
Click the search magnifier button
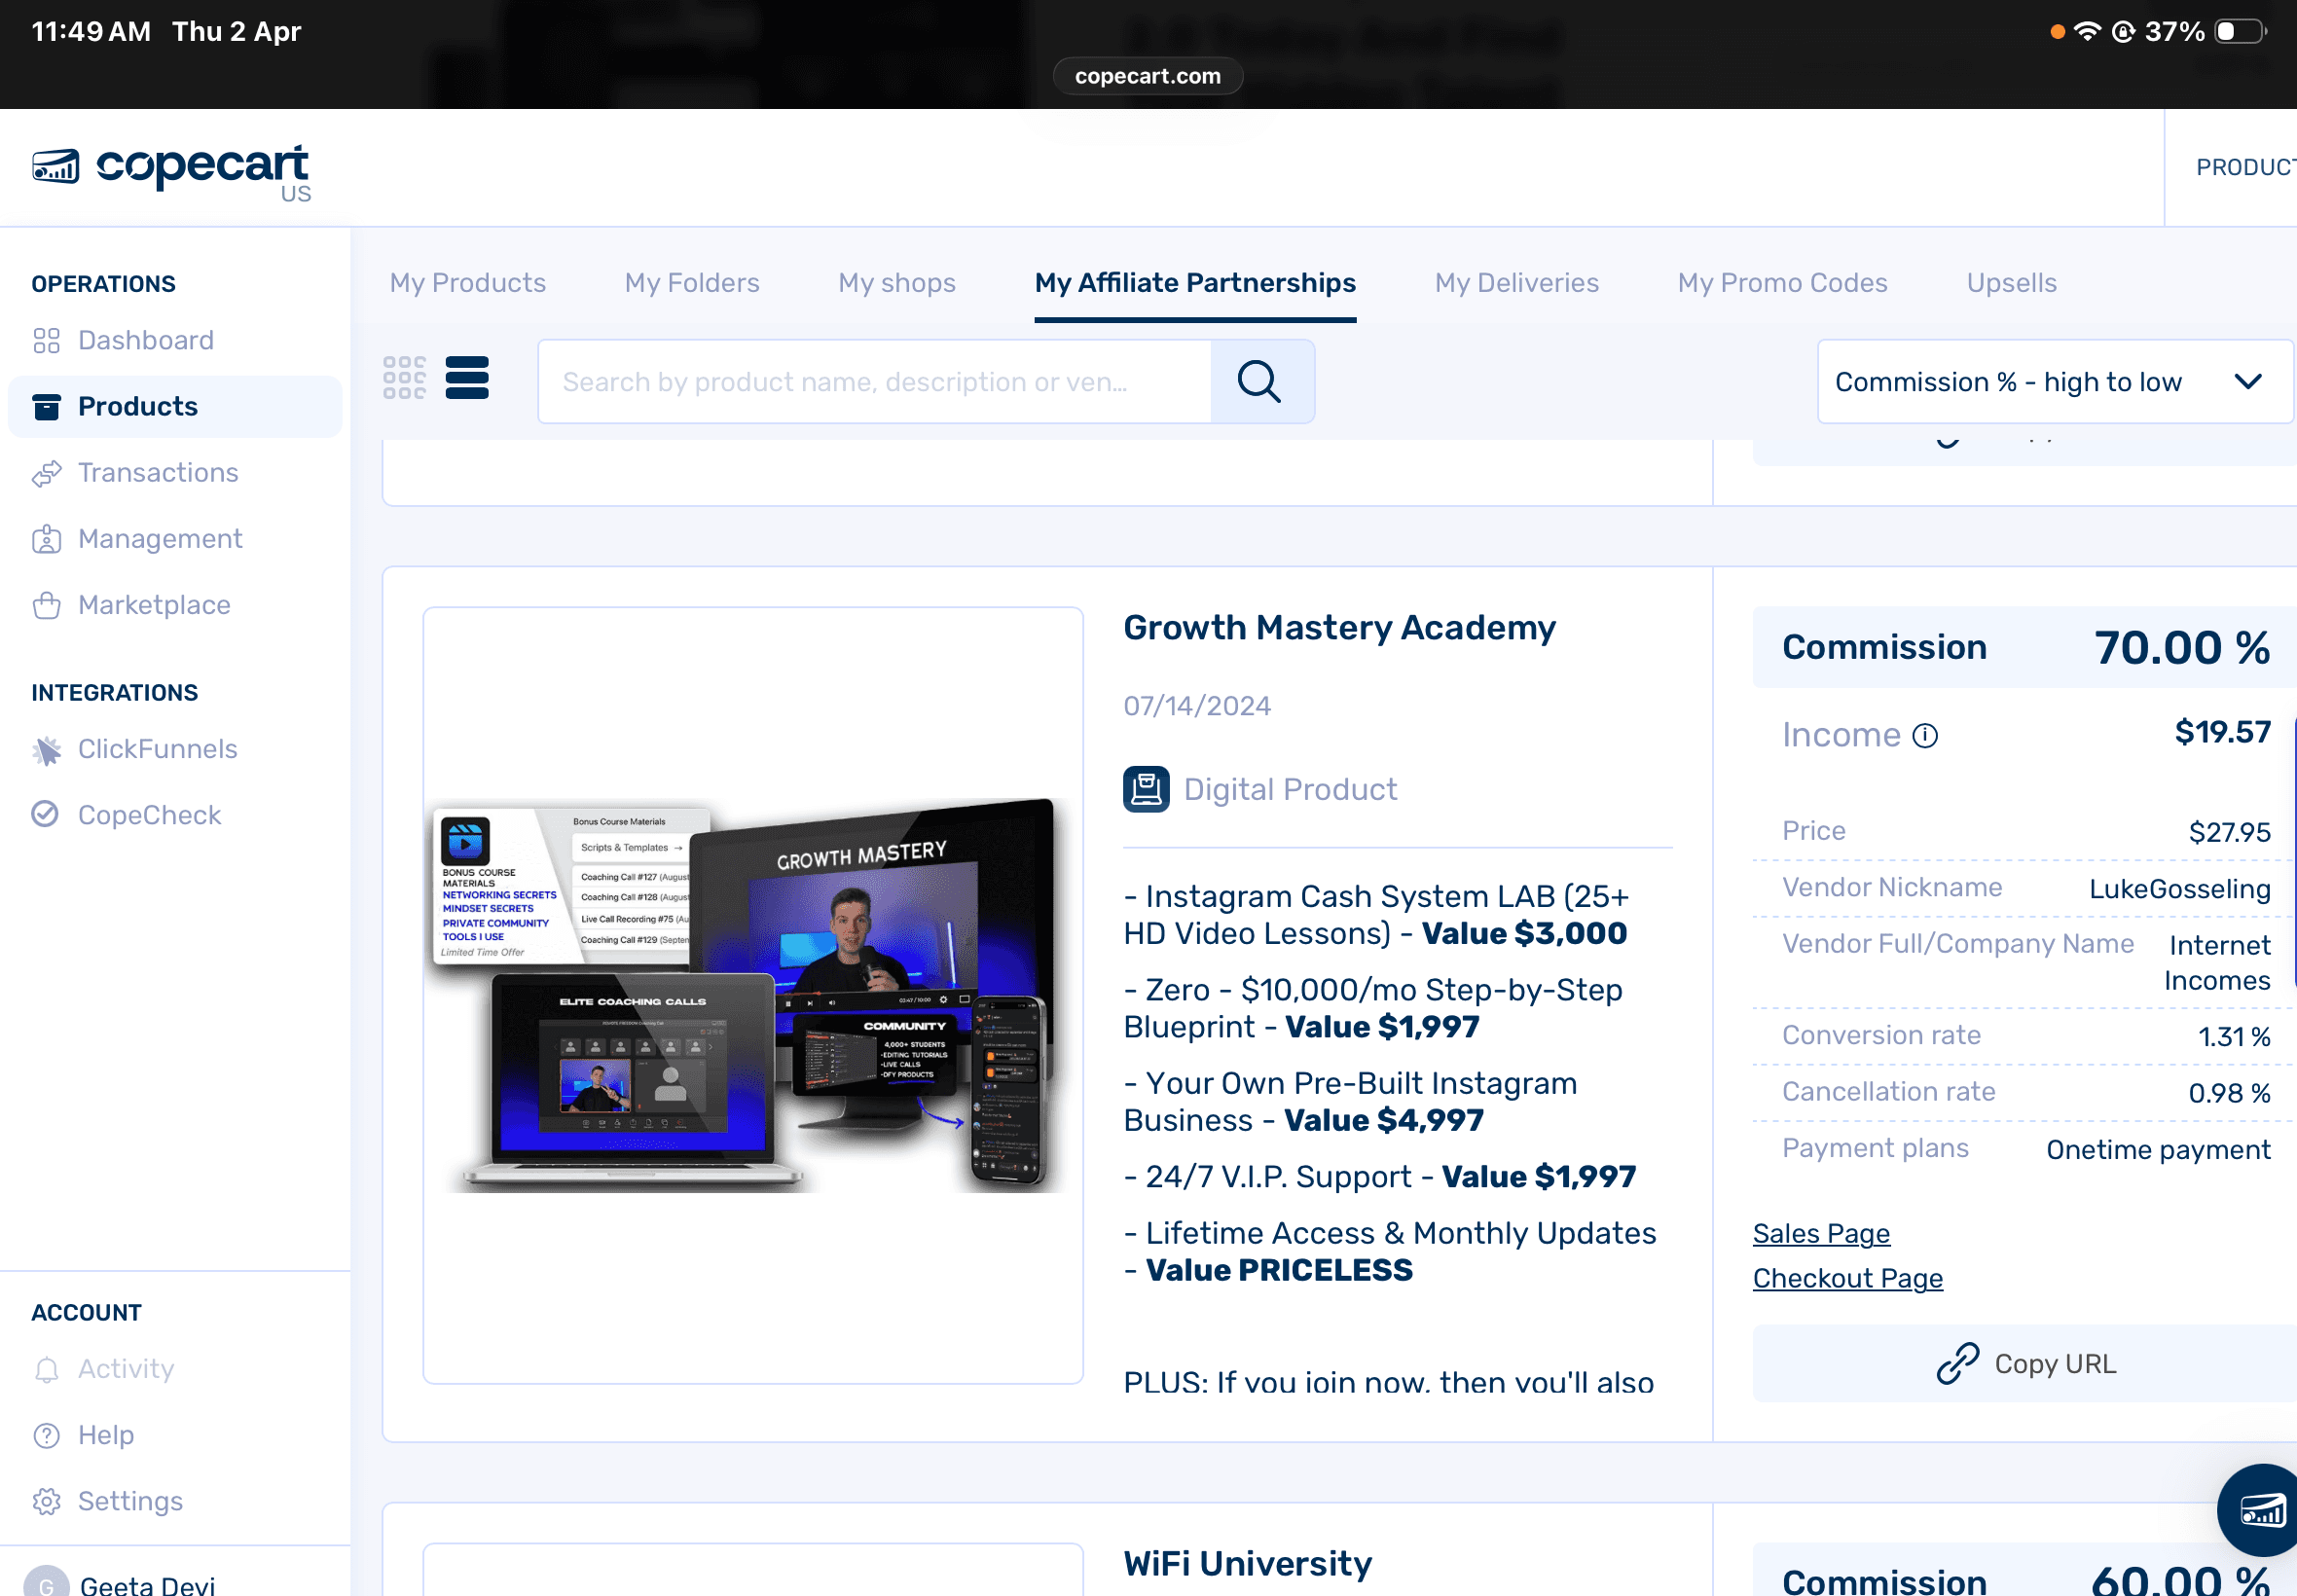point(1261,381)
